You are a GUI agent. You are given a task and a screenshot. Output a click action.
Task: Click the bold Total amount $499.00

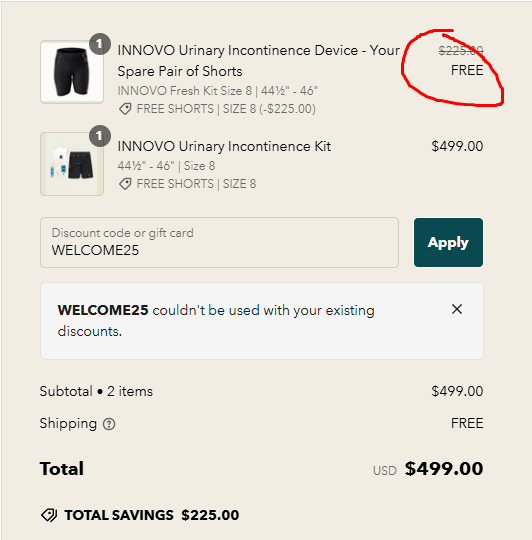[444, 469]
